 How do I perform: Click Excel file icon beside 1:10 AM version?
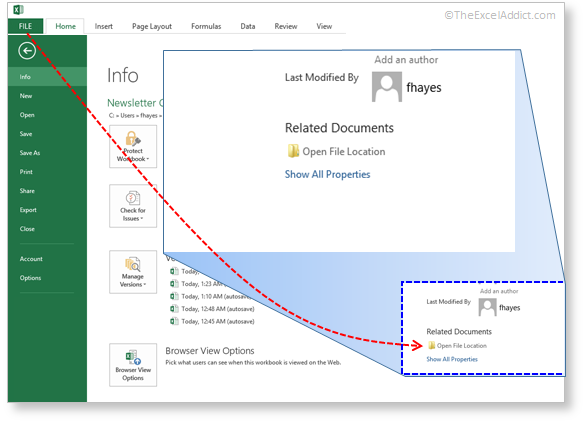[x=174, y=296]
